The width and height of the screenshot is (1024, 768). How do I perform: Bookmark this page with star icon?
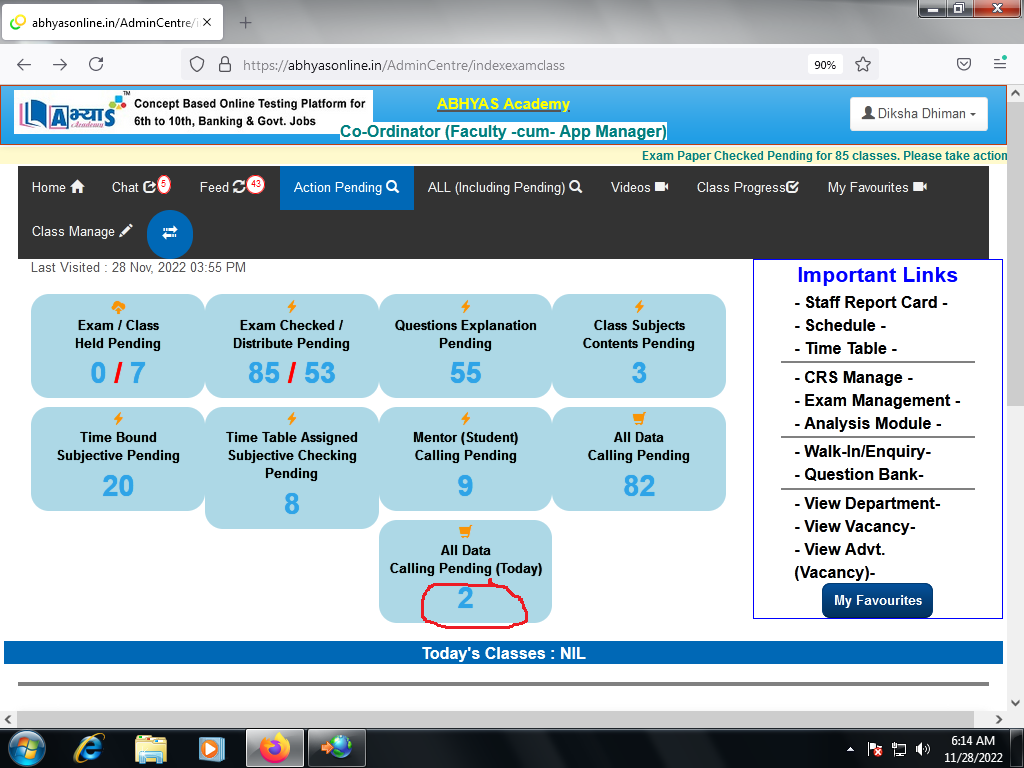point(863,64)
